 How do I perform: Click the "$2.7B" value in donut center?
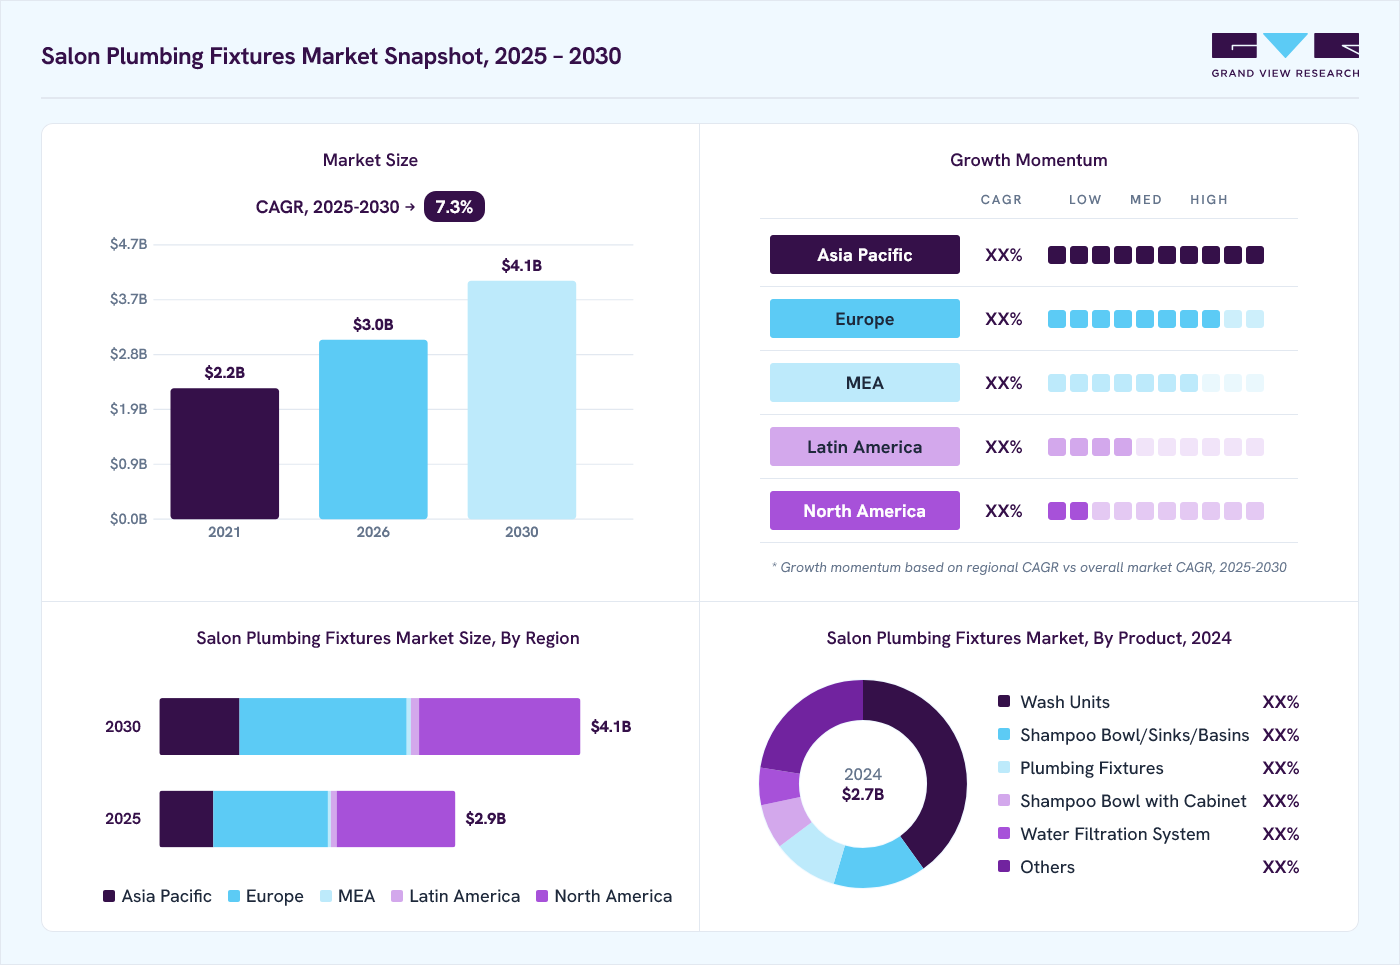coord(863,795)
